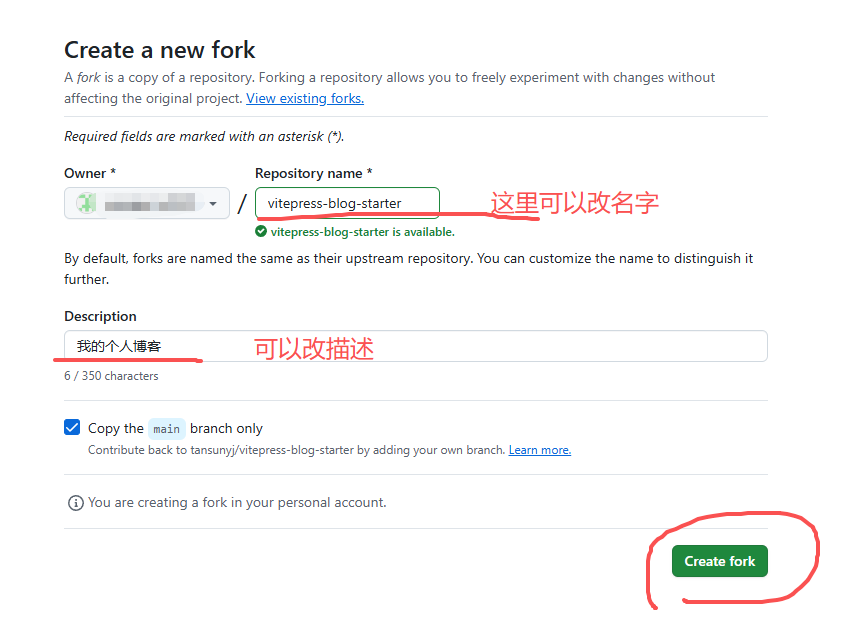Toggle the Copy main branch only checkbox

(72, 428)
